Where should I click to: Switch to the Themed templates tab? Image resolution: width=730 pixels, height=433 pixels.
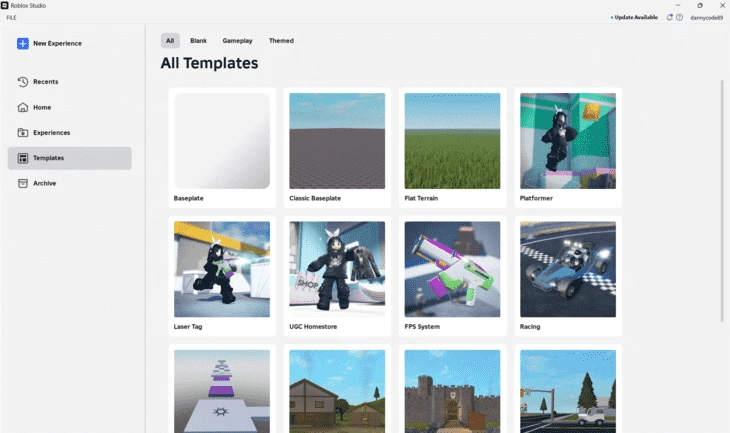[x=281, y=41]
